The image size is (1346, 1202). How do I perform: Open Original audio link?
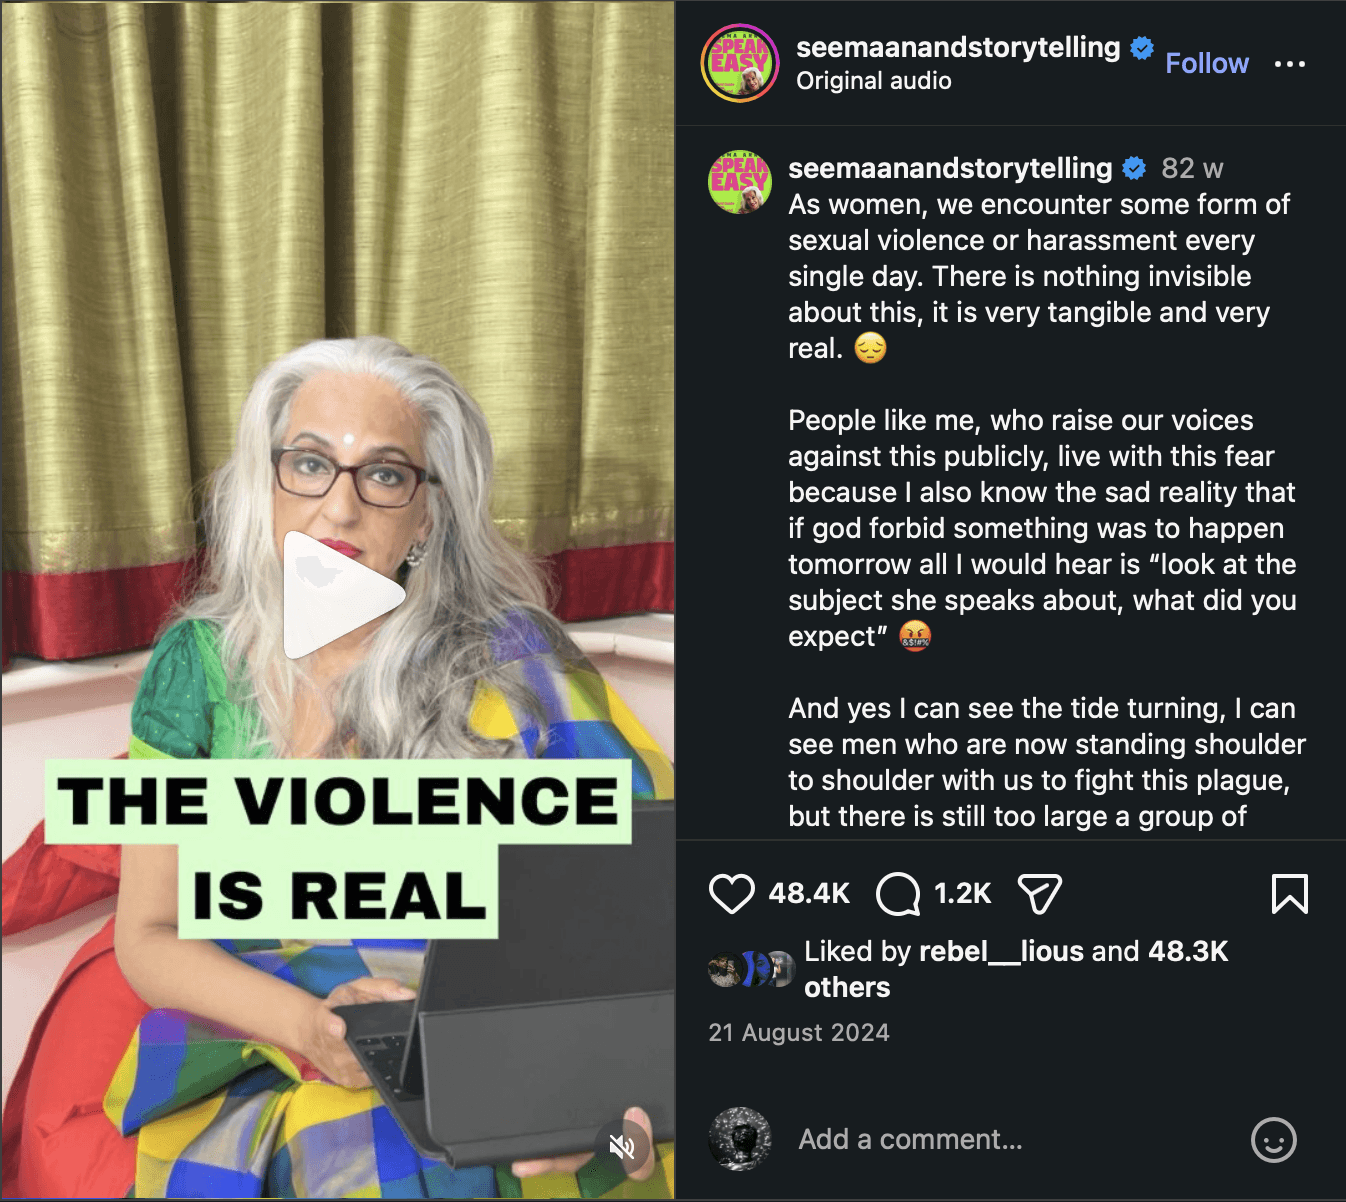coord(874,81)
